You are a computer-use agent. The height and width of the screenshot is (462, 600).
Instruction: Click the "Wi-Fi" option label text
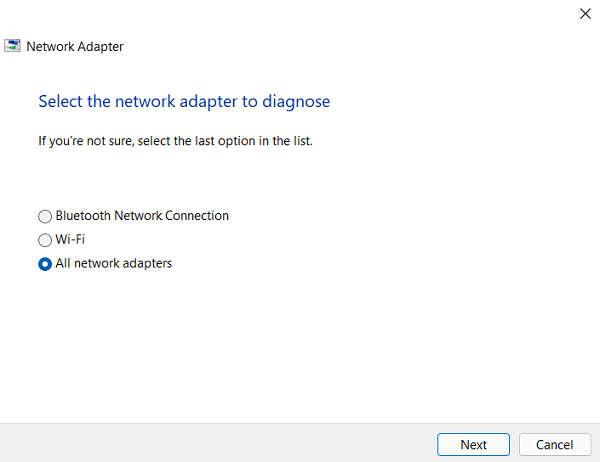click(x=69, y=240)
